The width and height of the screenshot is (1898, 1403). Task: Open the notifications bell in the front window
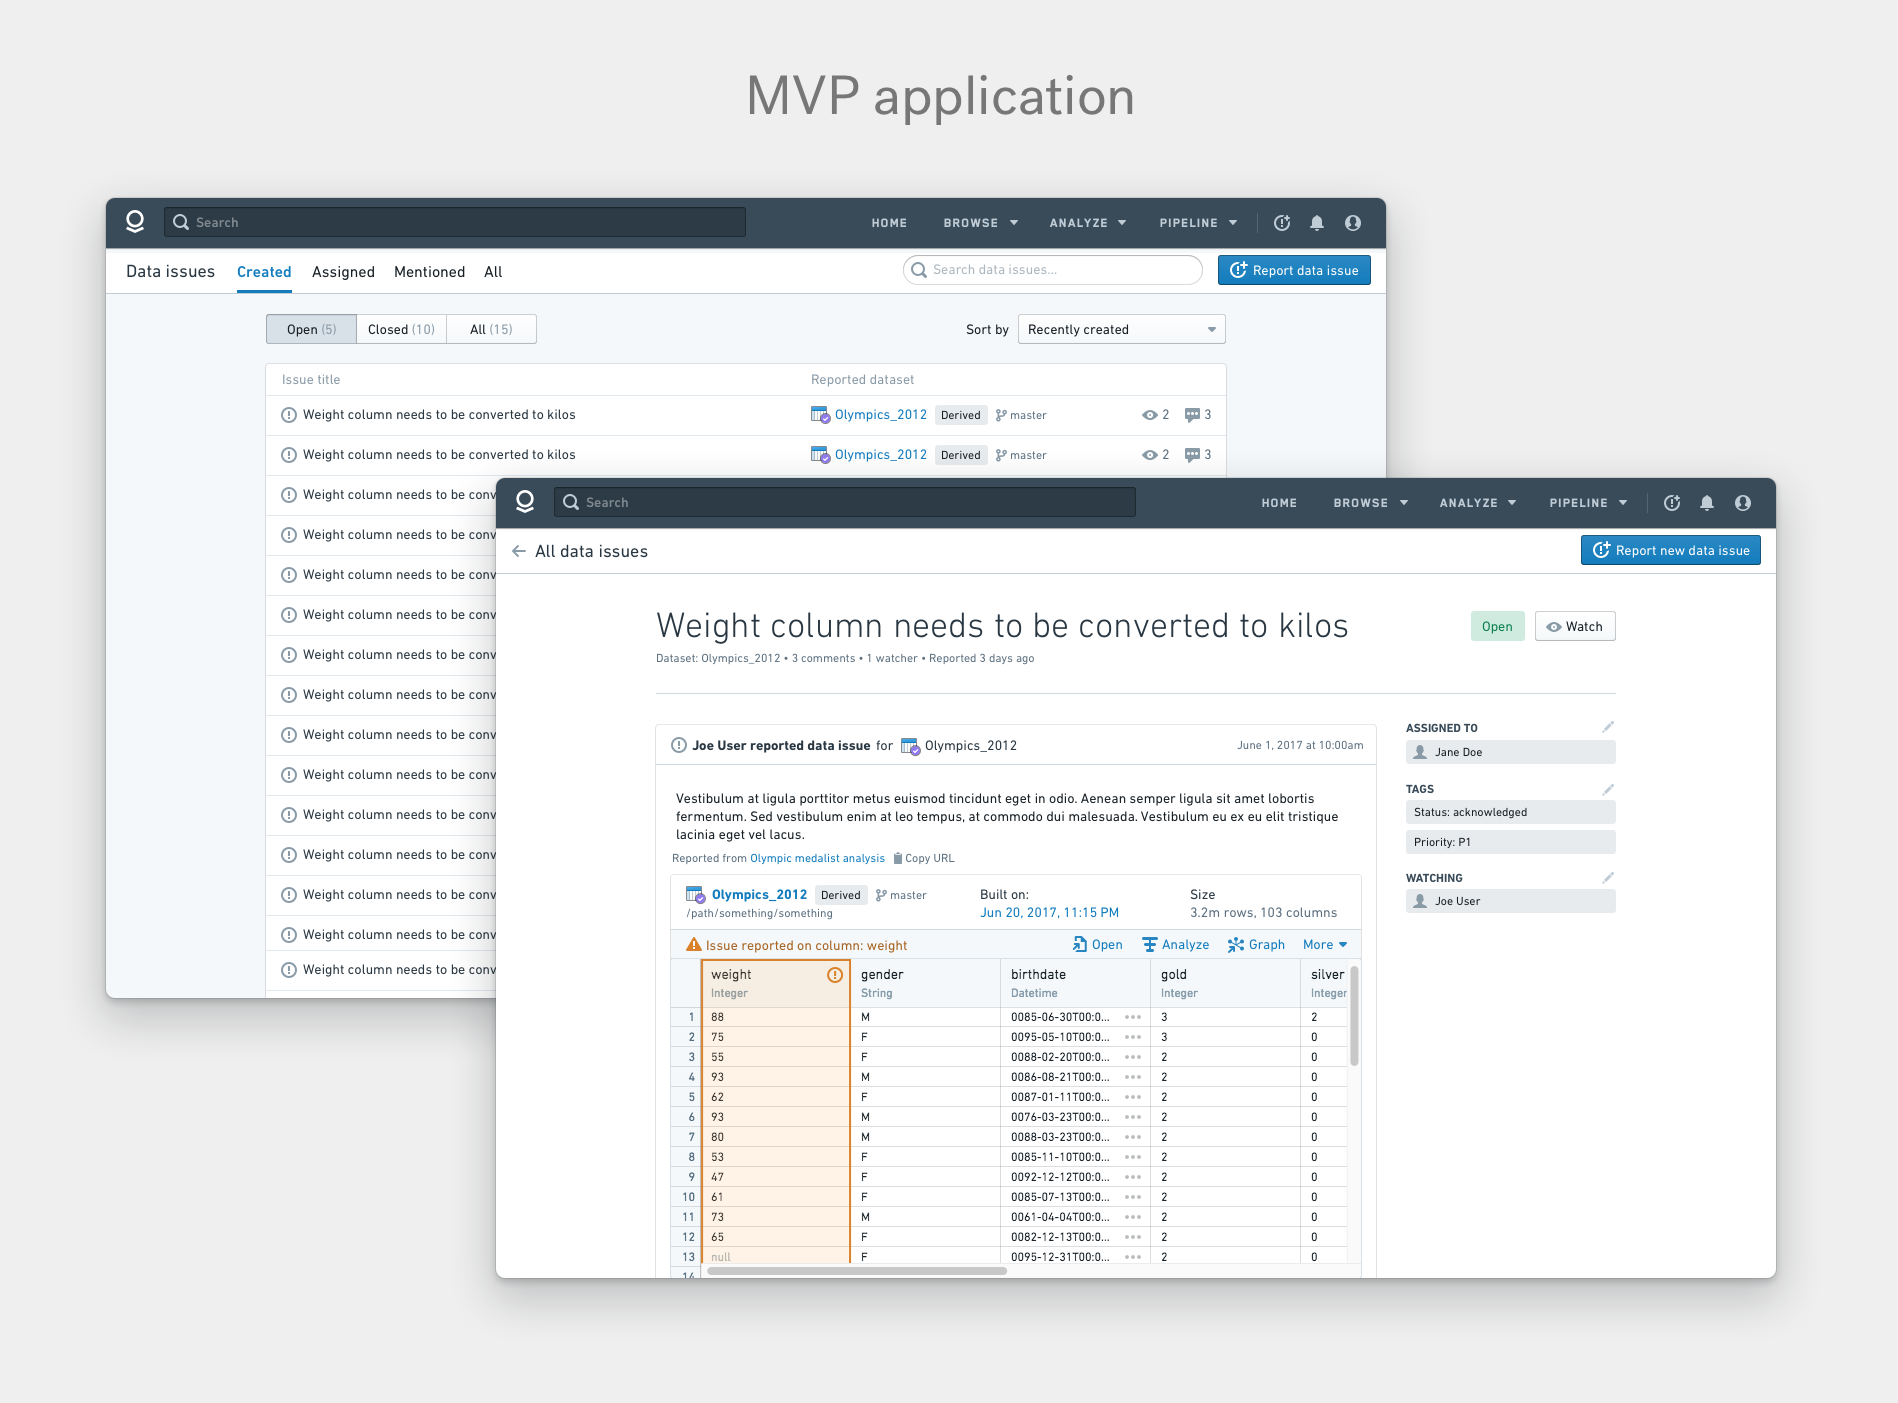1707,503
